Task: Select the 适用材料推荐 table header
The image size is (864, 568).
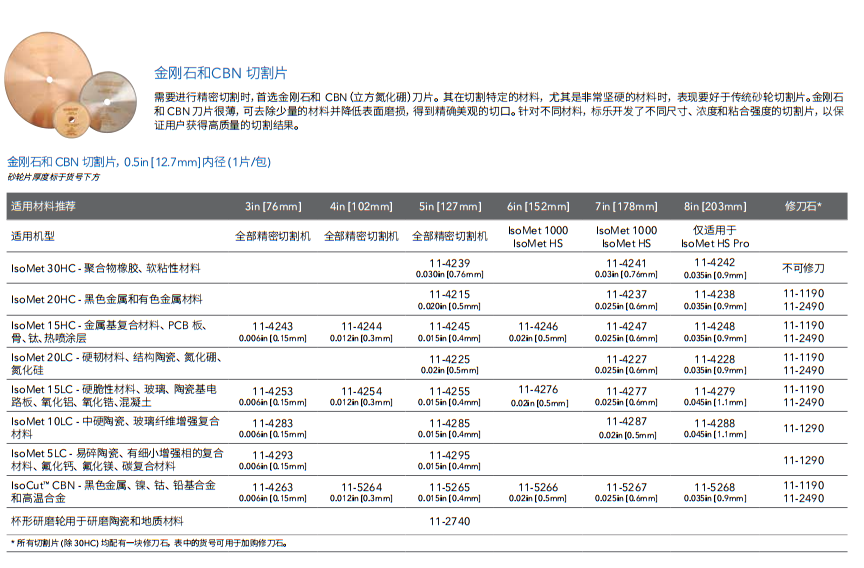Action: pos(43,206)
